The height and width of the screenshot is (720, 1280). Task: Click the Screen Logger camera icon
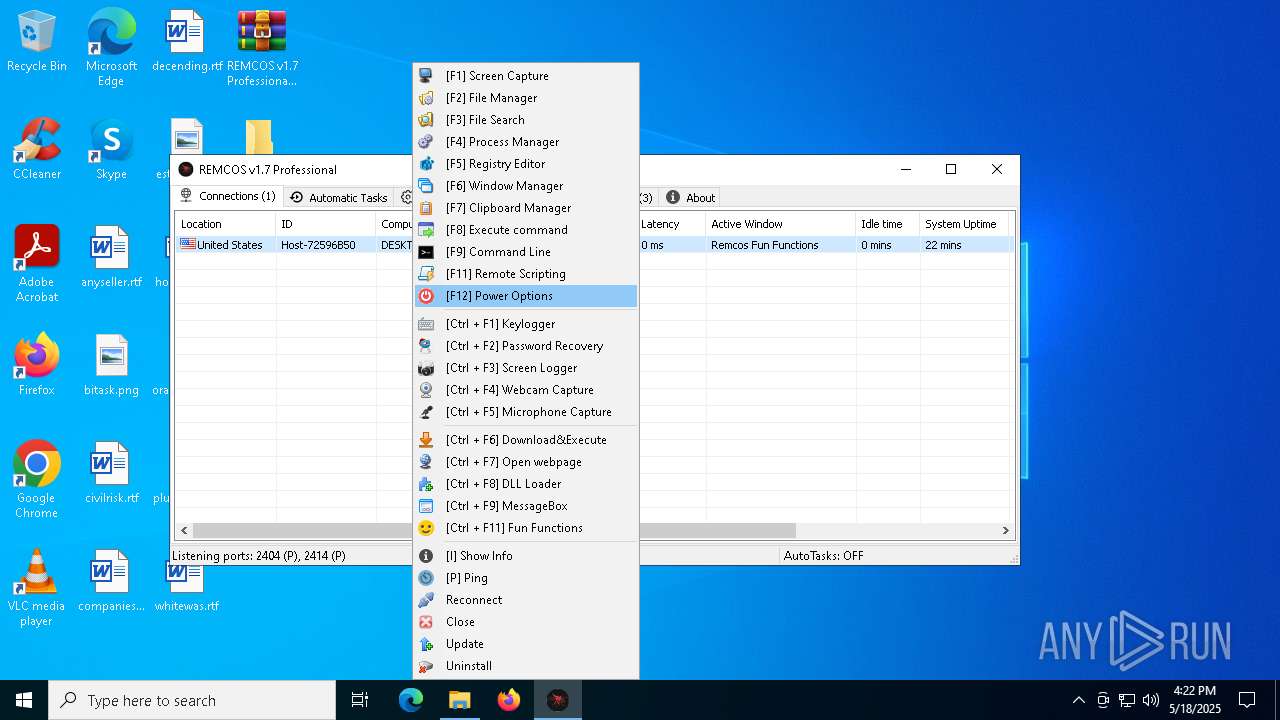coord(426,368)
